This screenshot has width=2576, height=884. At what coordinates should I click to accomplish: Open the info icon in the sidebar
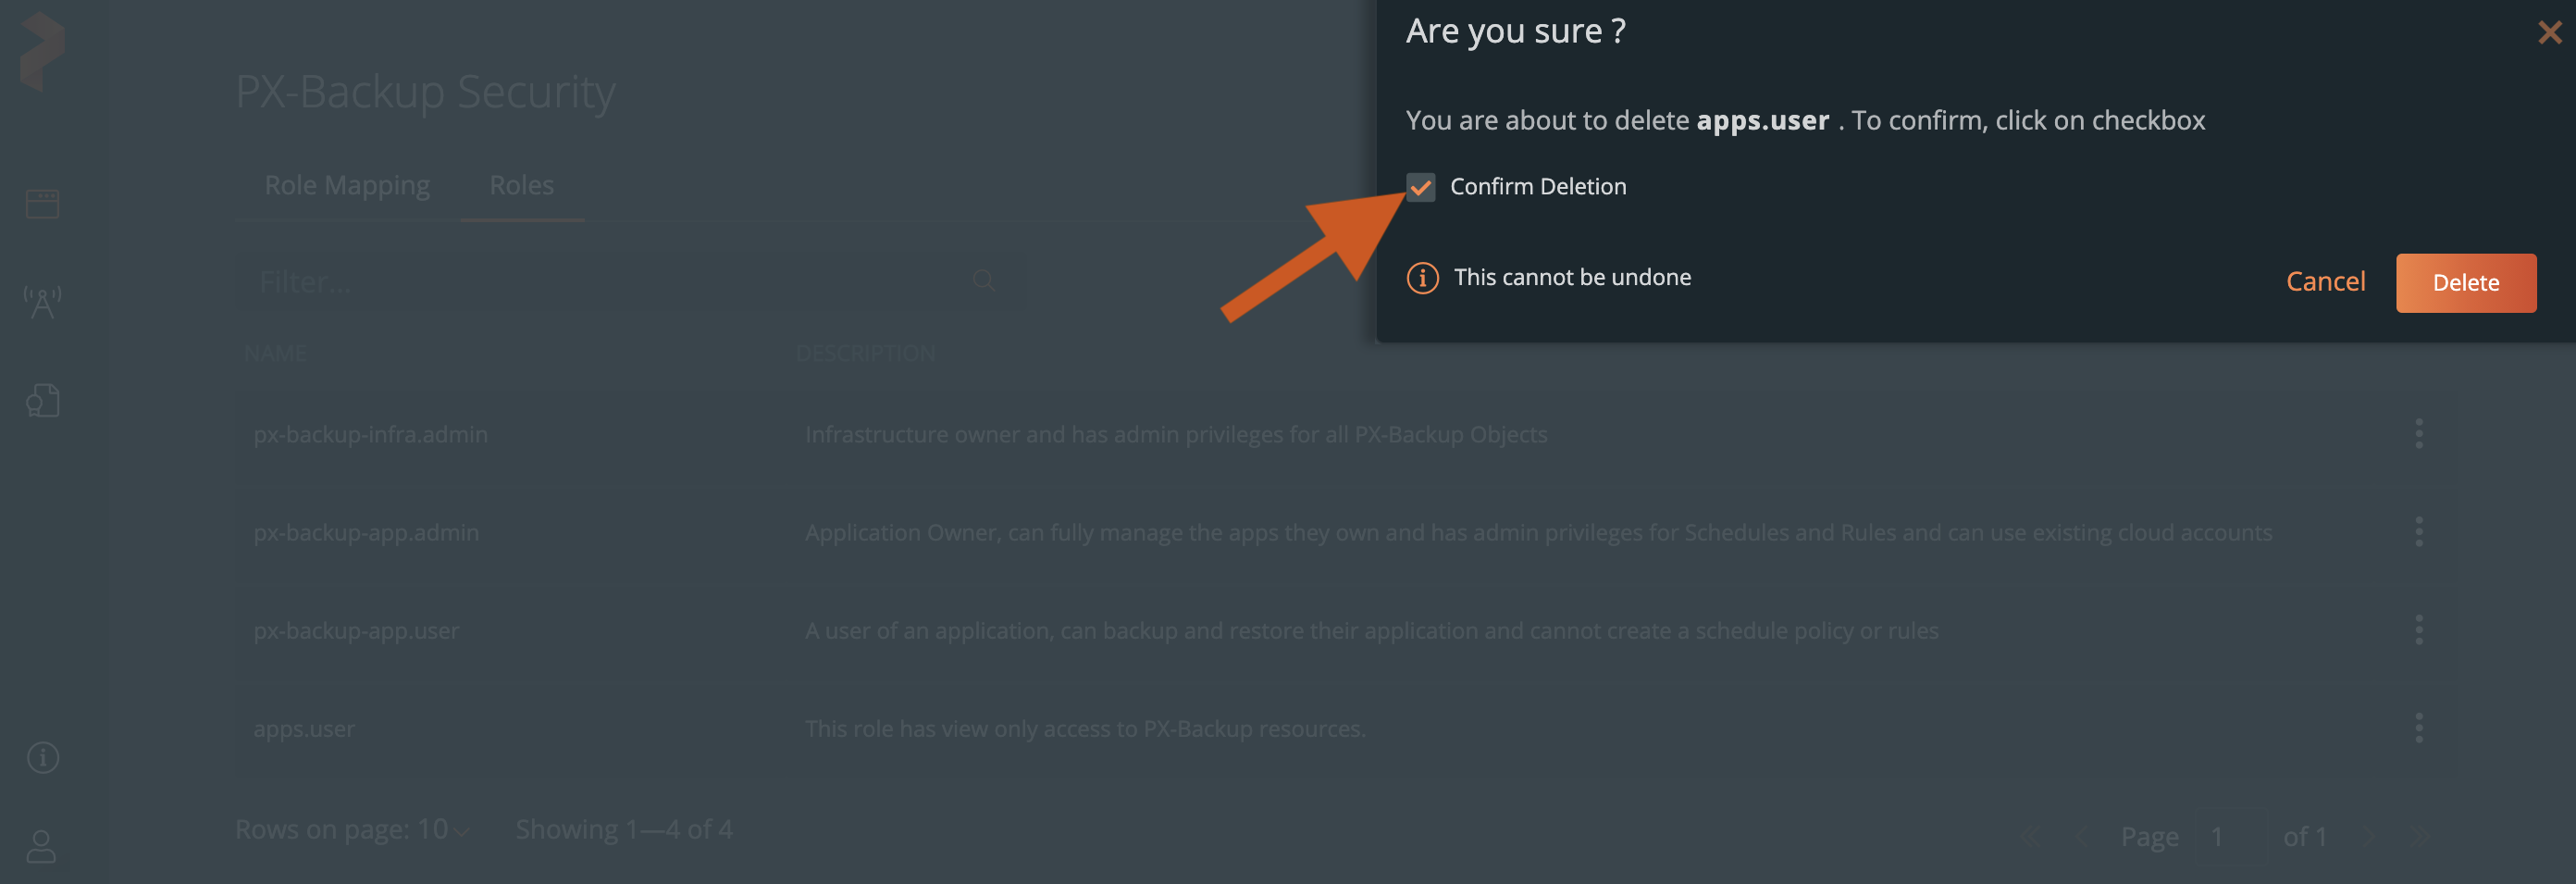click(x=42, y=757)
